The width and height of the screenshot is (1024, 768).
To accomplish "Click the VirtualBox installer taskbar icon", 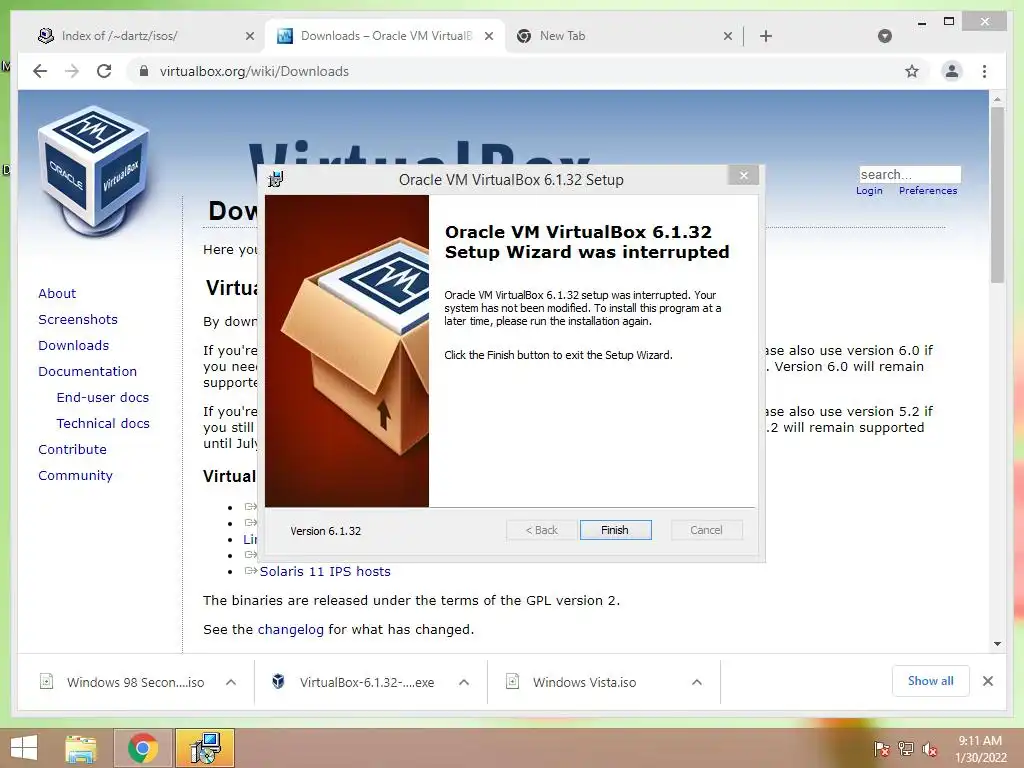I will pyautogui.click(x=205, y=748).
